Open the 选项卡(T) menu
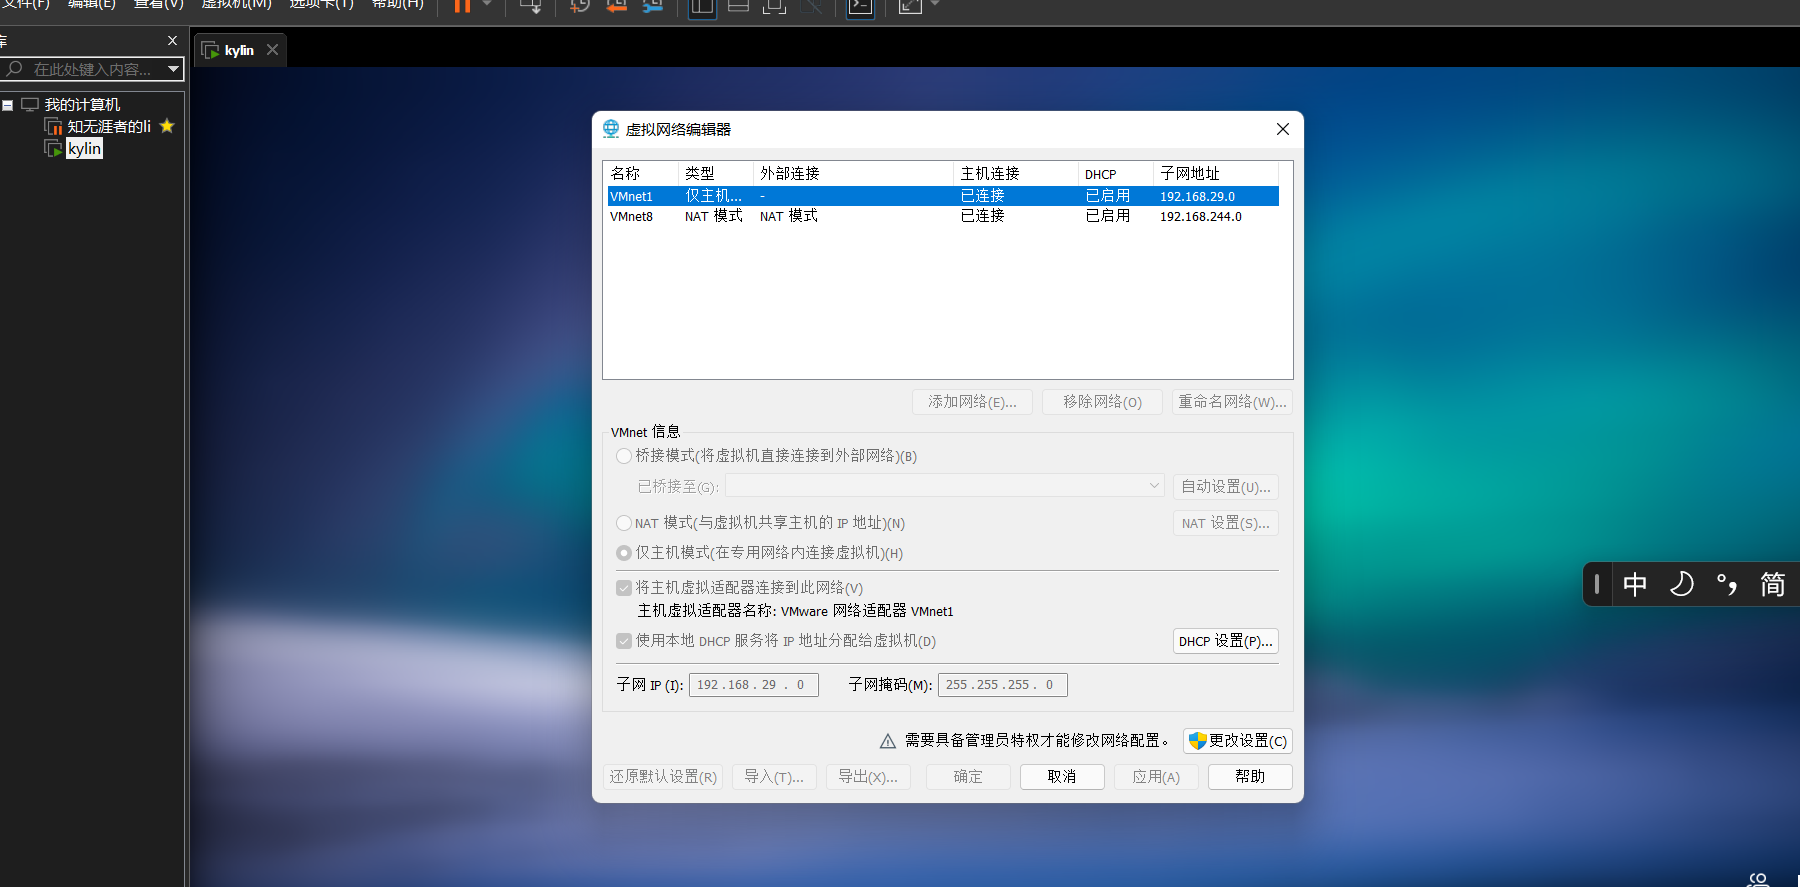The width and height of the screenshot is (1800, 887). pyautogui.click(x=322, y=4)
